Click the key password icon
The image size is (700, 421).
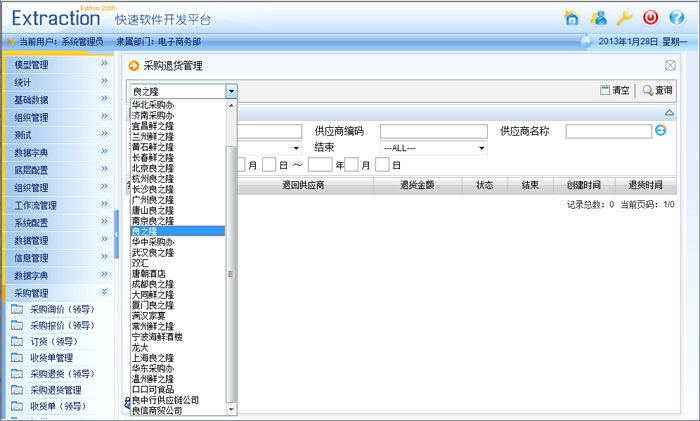coord(624,17)
